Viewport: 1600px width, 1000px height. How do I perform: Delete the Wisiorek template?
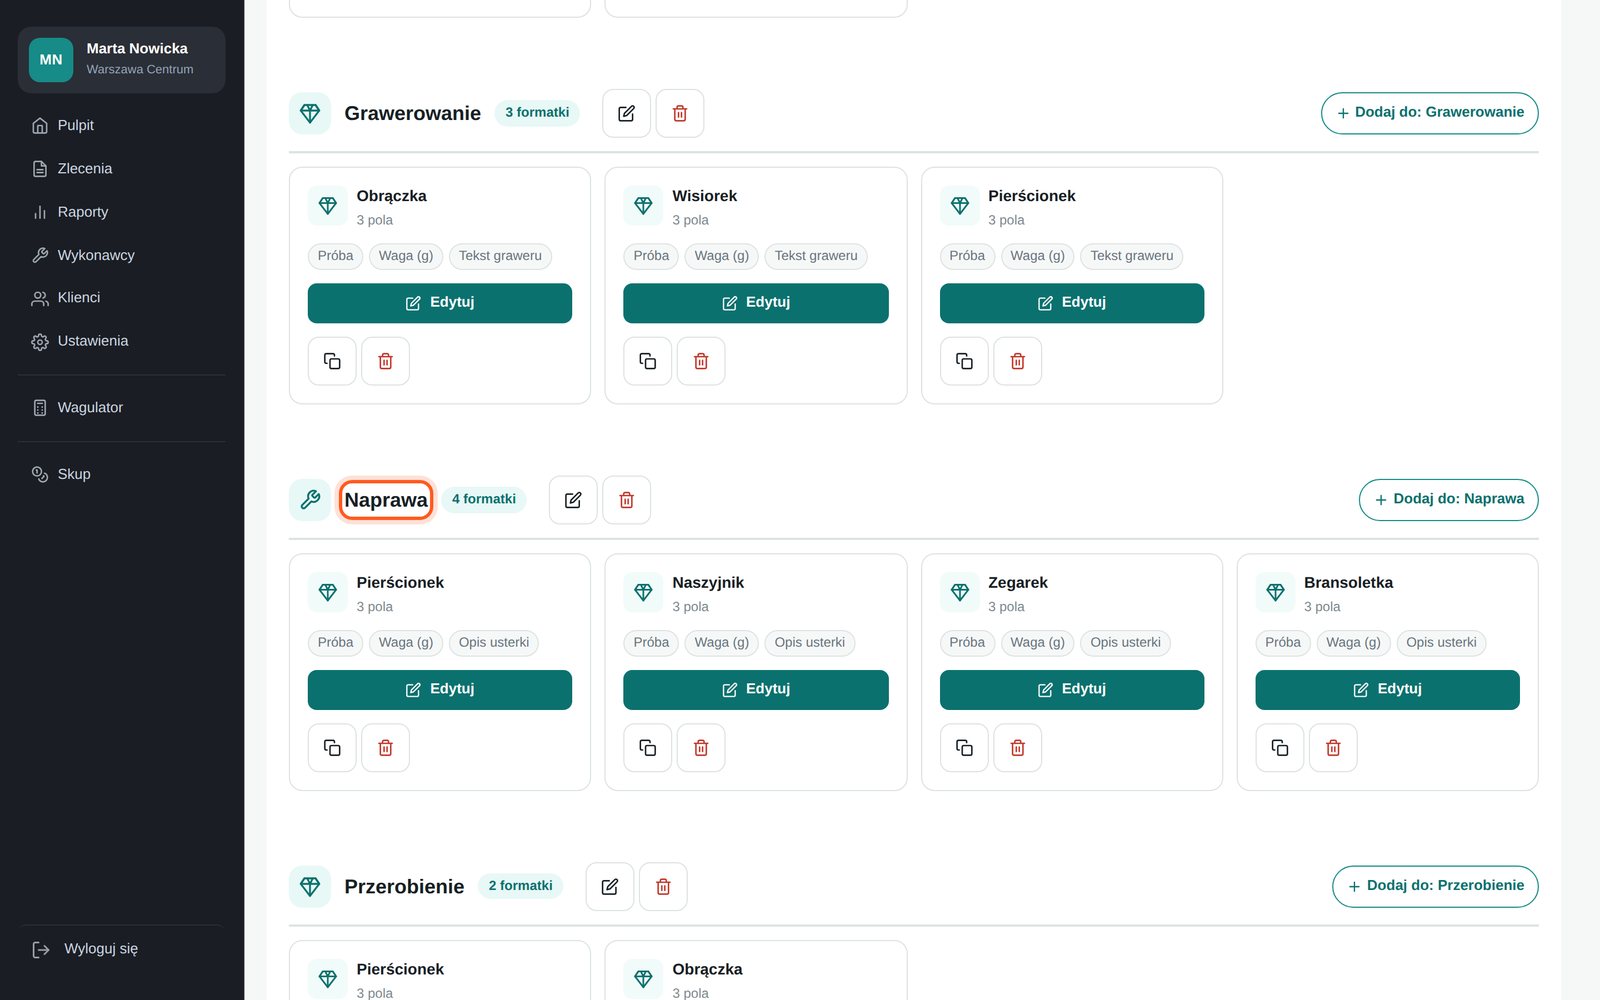tap(701, 361)
